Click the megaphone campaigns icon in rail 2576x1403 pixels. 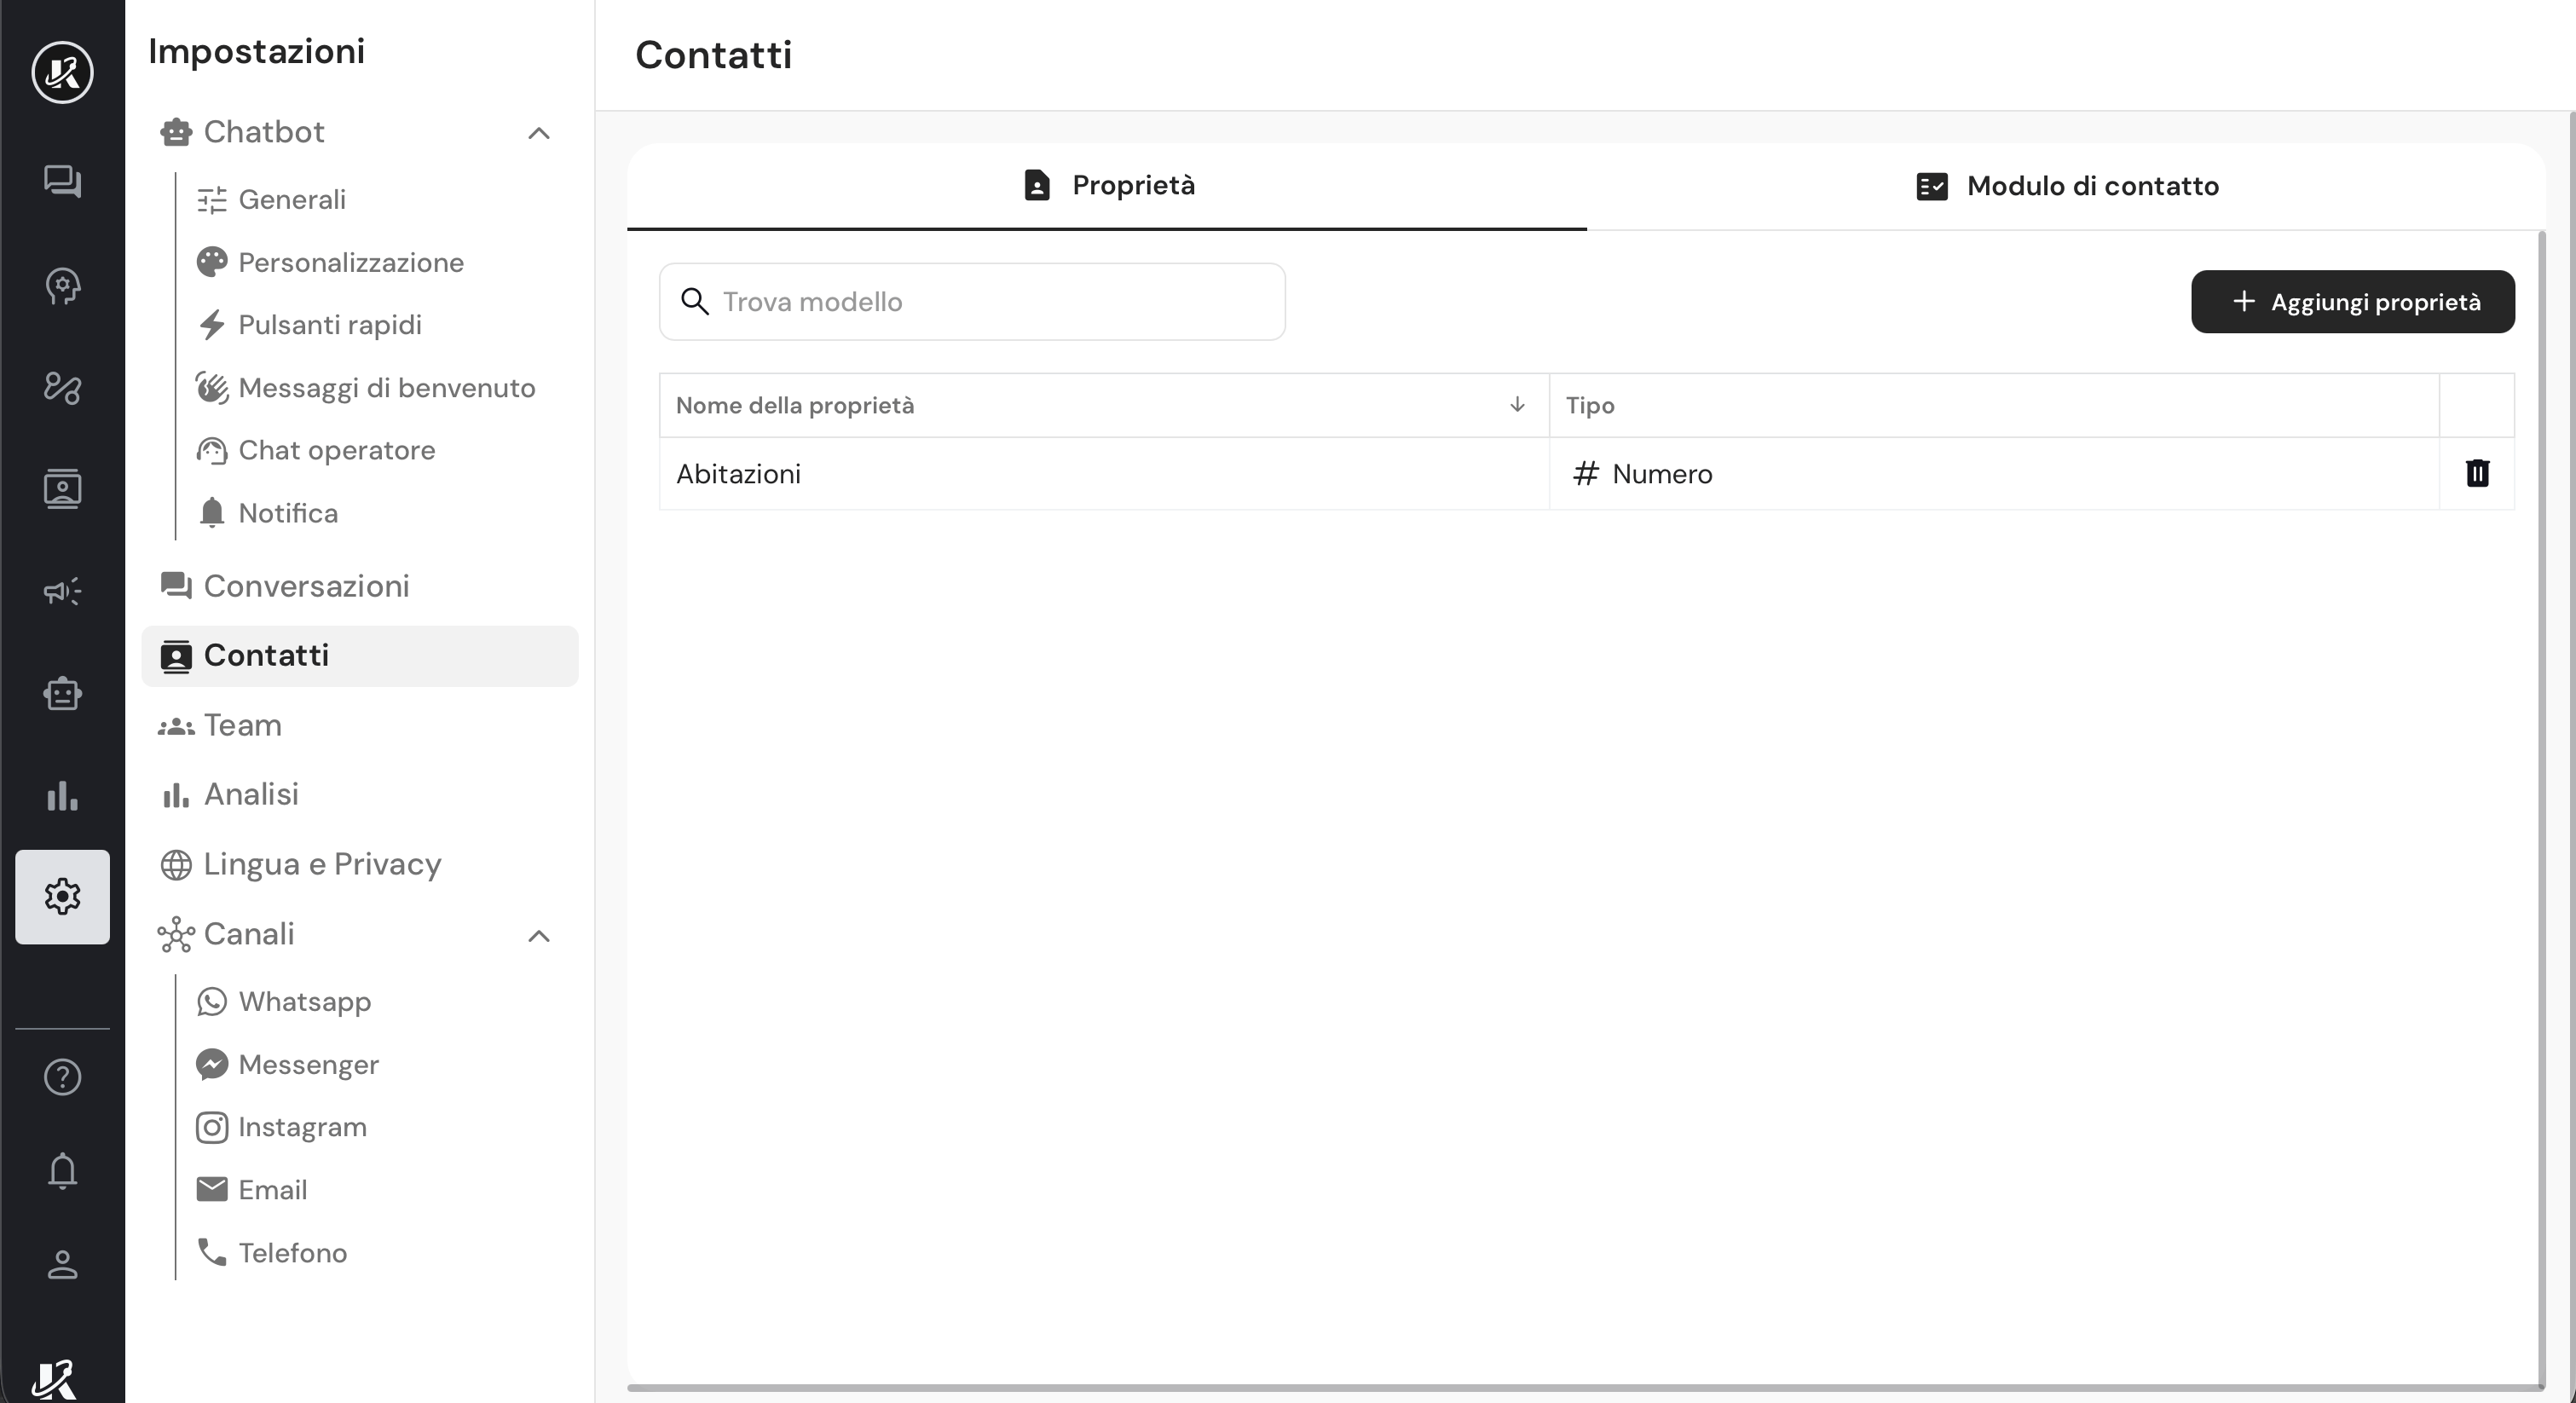(62, 591)
